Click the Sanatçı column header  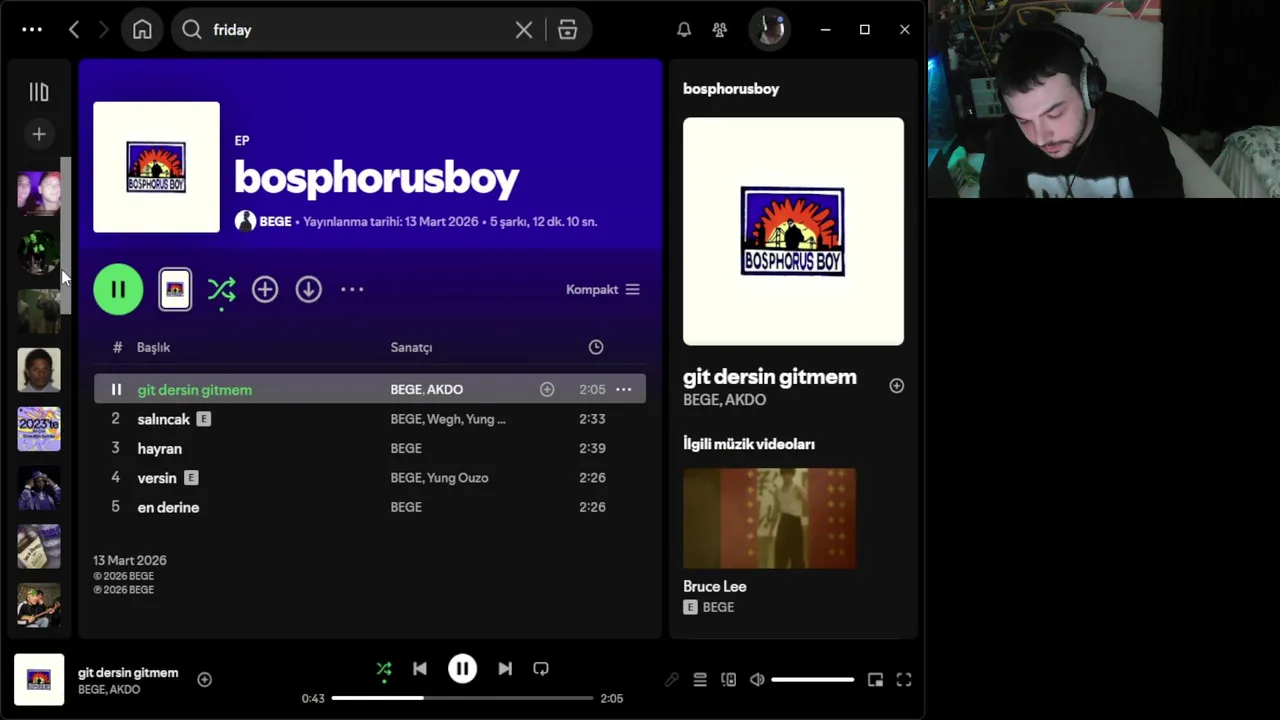pyautogui.click(x=411, y=347)
